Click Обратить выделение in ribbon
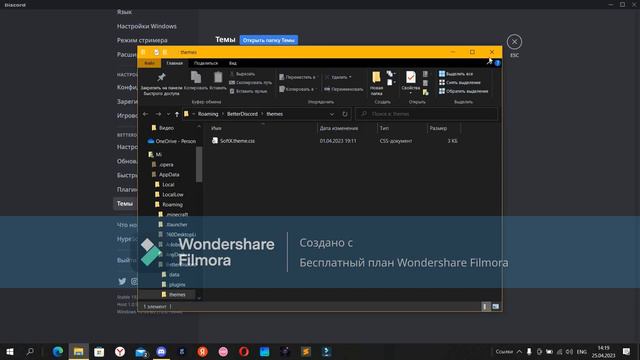Screen dimensions: 640x360 click(463, 91)
